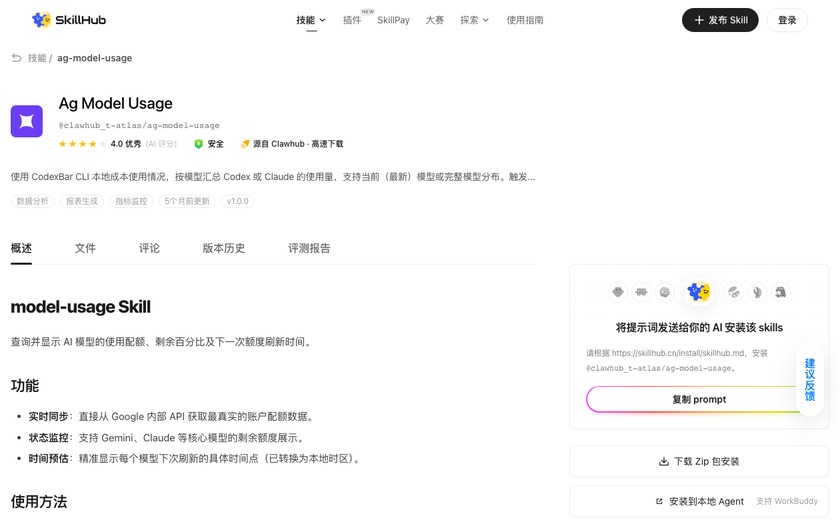Click the 报表生成 tag
Screen dimensions: 840x520
82,201
